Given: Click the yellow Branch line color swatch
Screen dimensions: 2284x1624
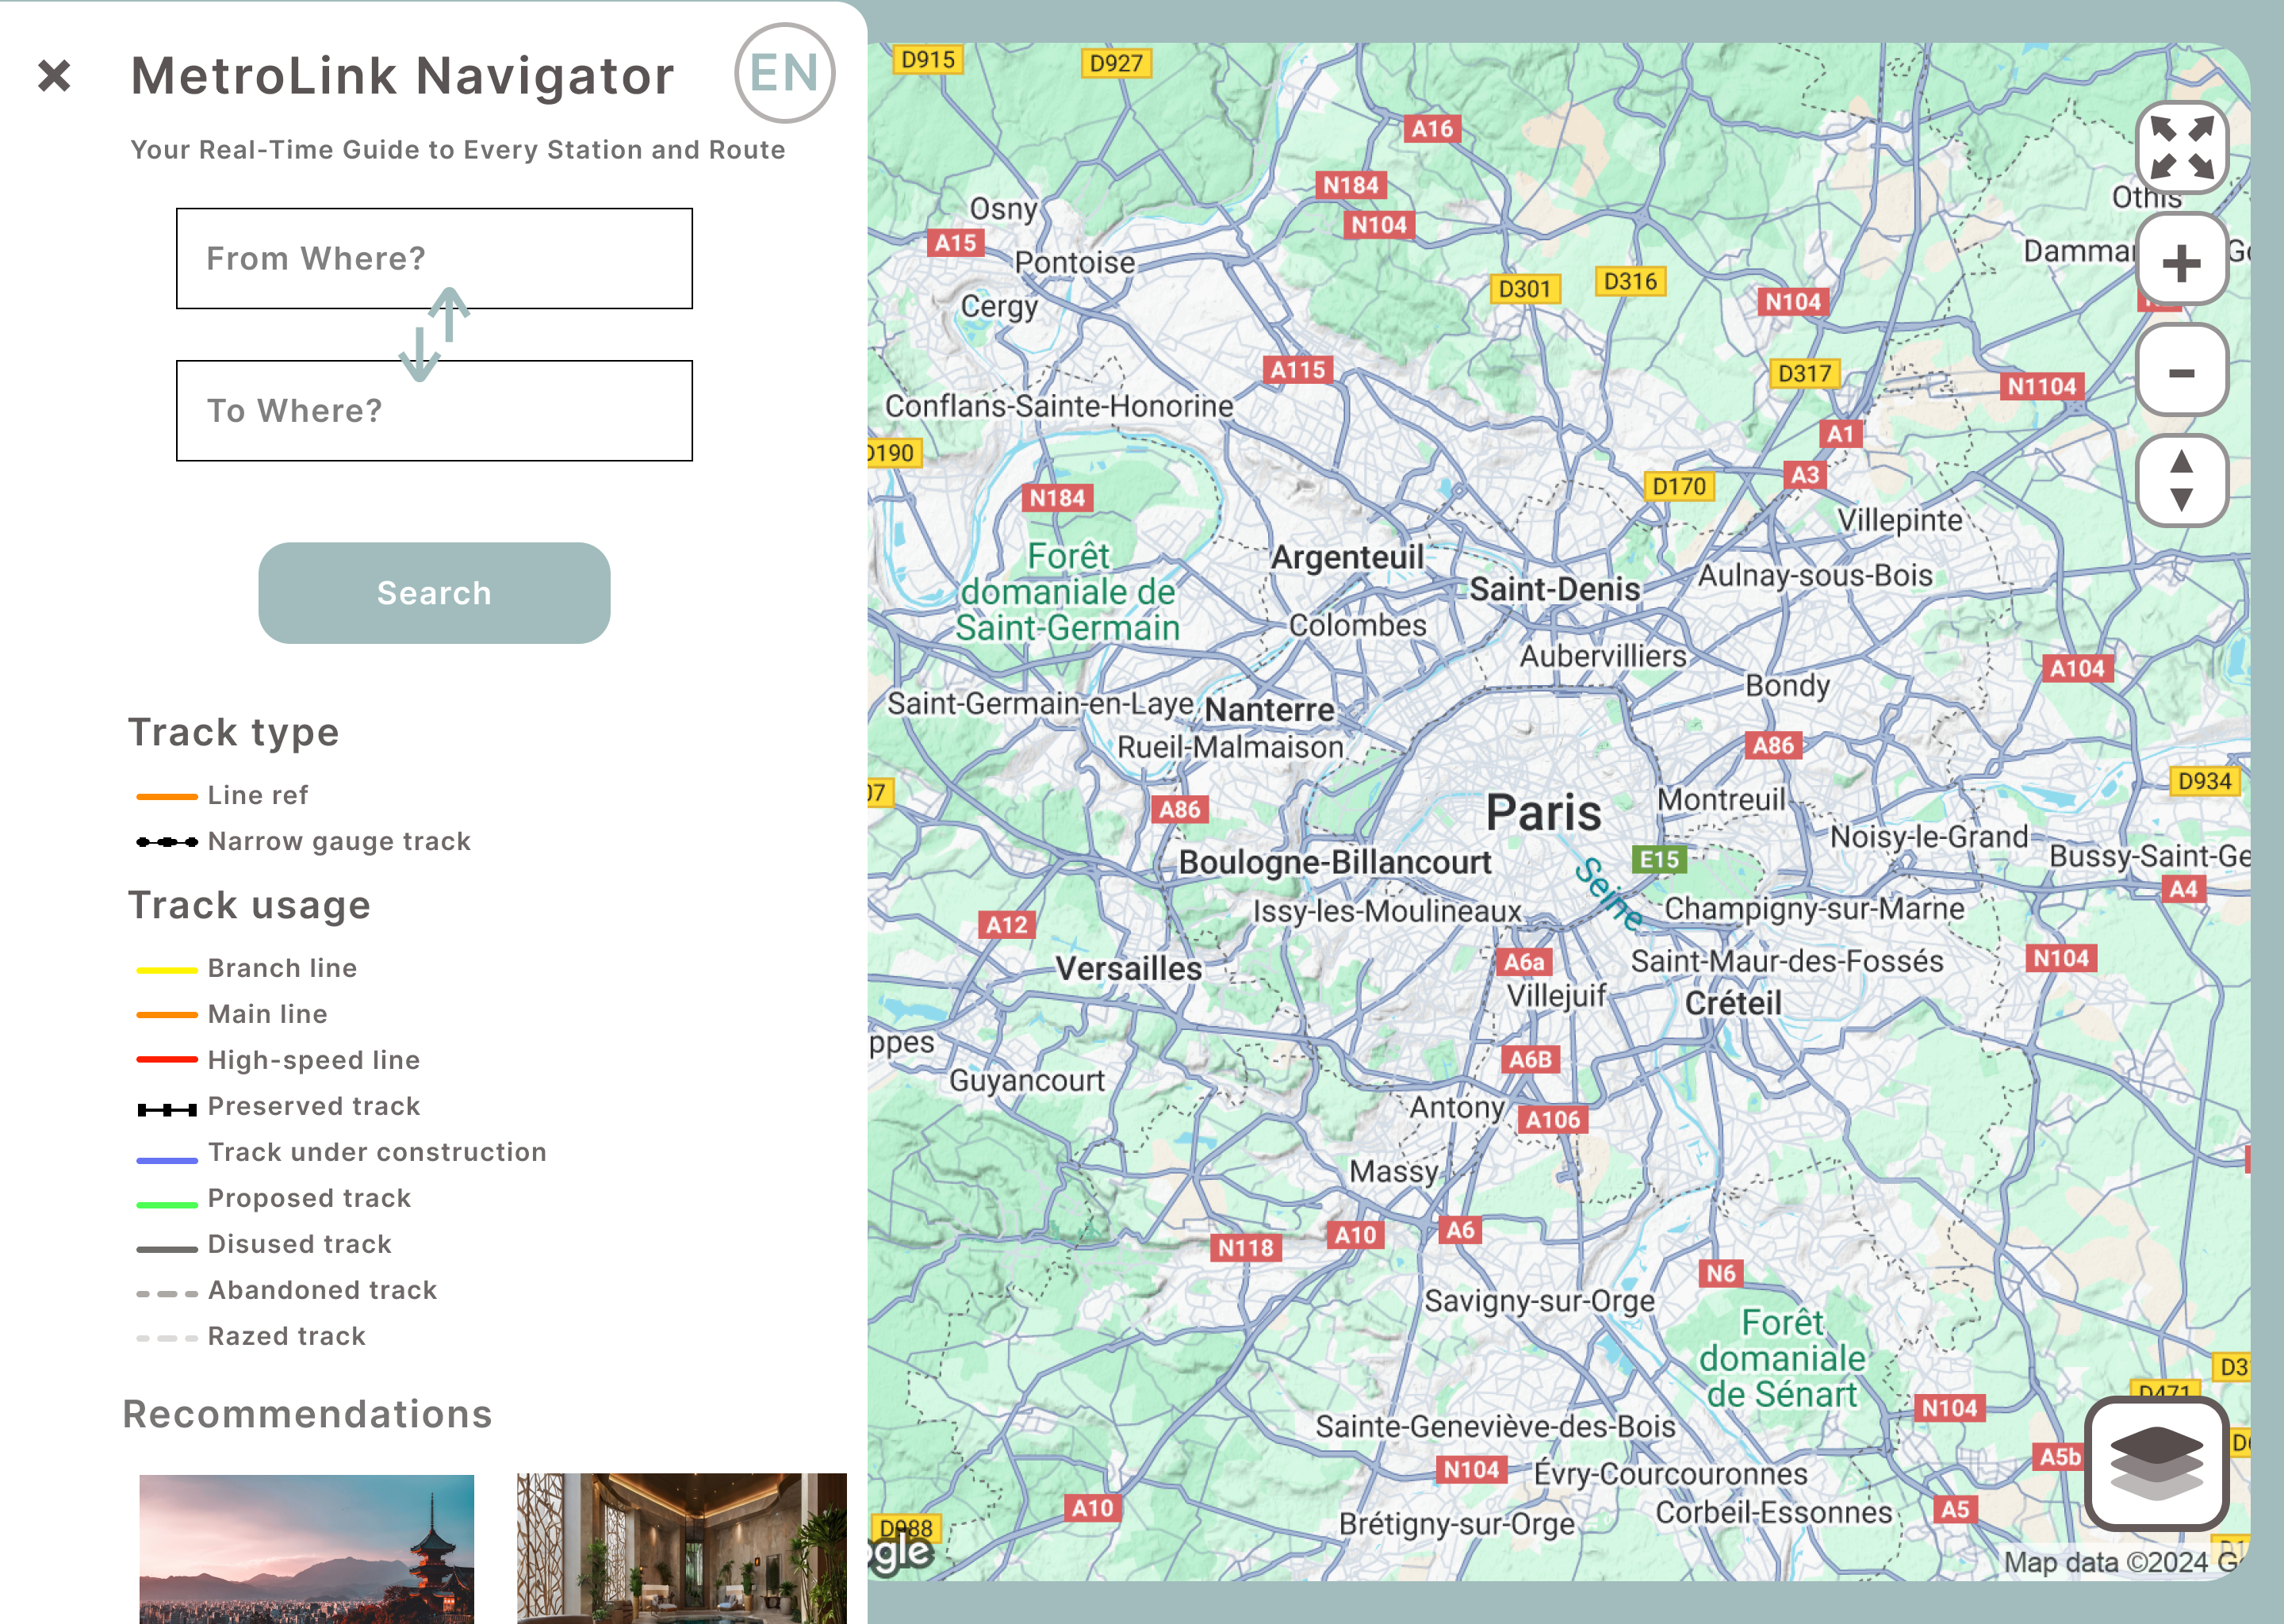Looking at the screenshot, I should 166,970.
